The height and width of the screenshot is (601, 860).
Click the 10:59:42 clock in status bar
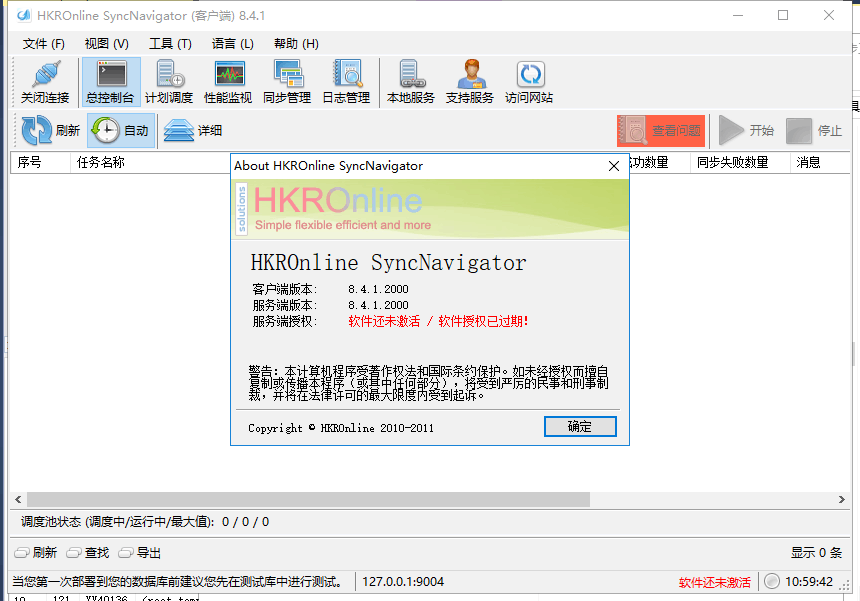coord(809,582)
